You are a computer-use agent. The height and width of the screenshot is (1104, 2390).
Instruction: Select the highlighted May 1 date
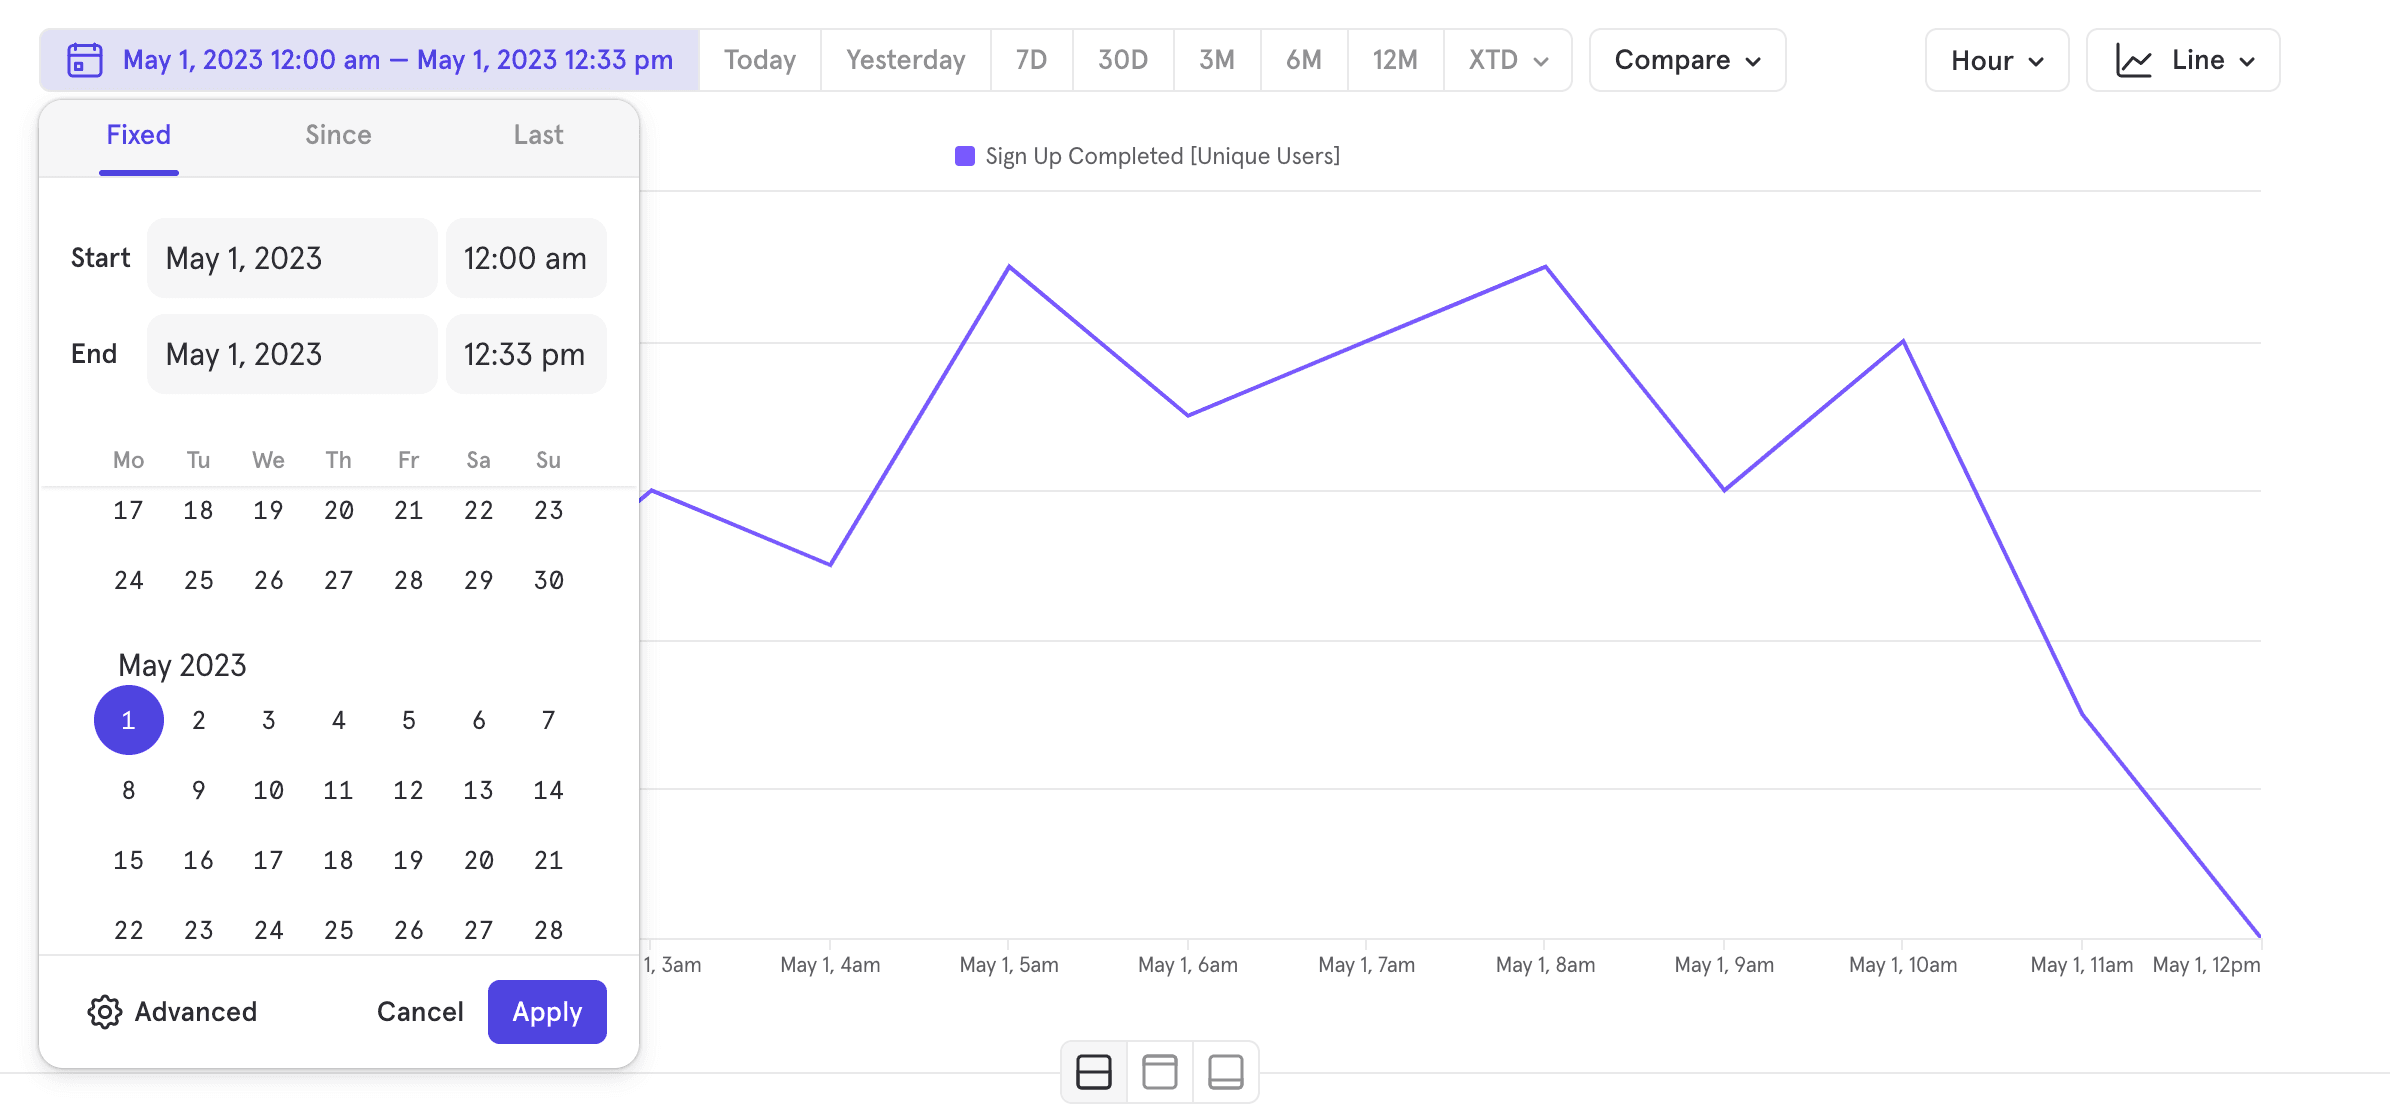128,720
